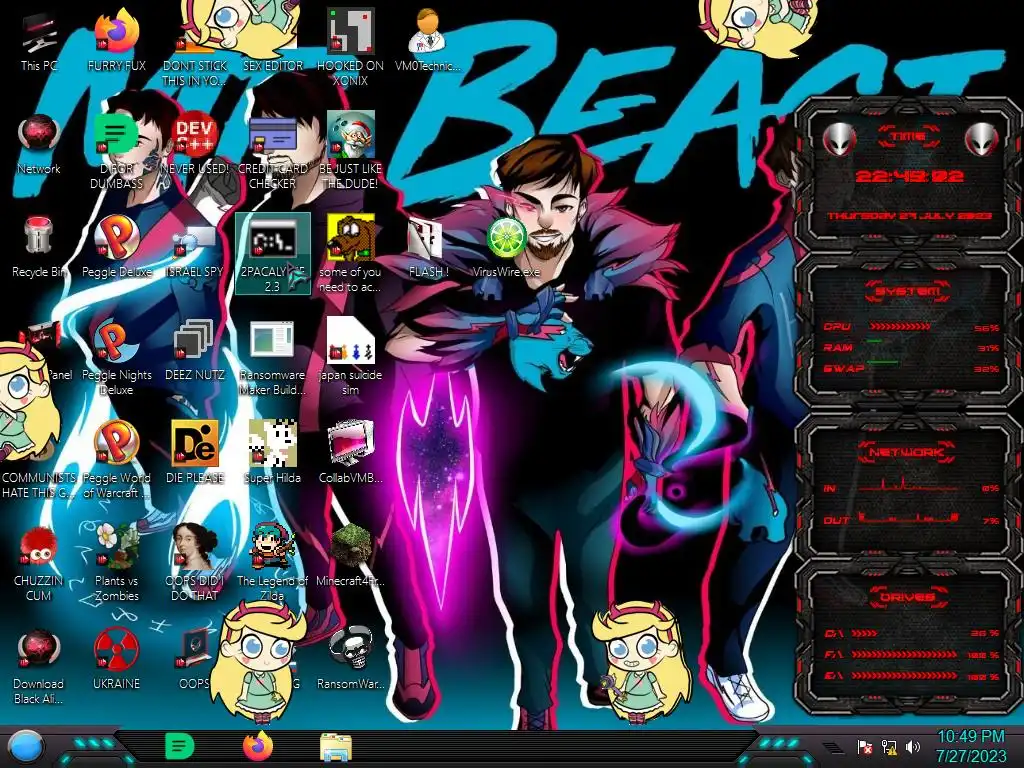Click the NETWORK widget header
Screen dimensions: 1024x768
907,452
